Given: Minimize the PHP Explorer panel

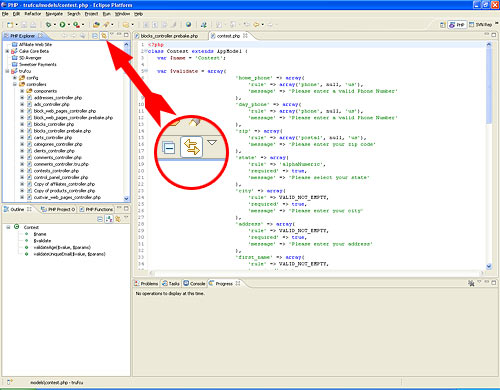Looking at the screenshot, I should click(x=119, y=35).
